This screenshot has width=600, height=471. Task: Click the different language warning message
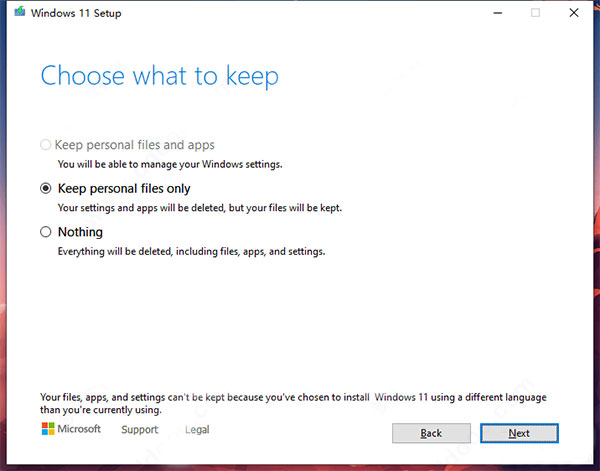click(293, 403)
